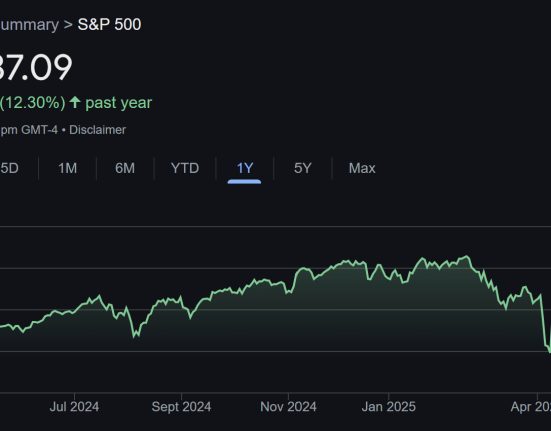
Task: Switch chart to YTD range
Action: tap(185, 168)
